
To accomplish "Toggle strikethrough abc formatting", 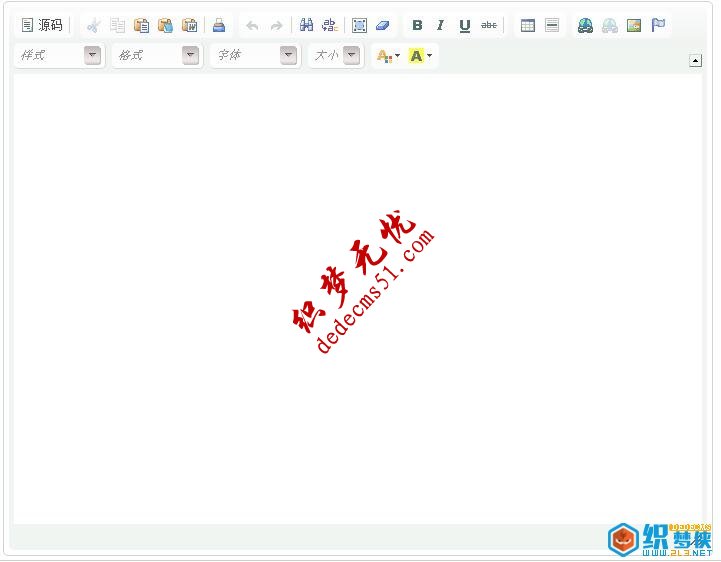I will (x=489, y=25).
